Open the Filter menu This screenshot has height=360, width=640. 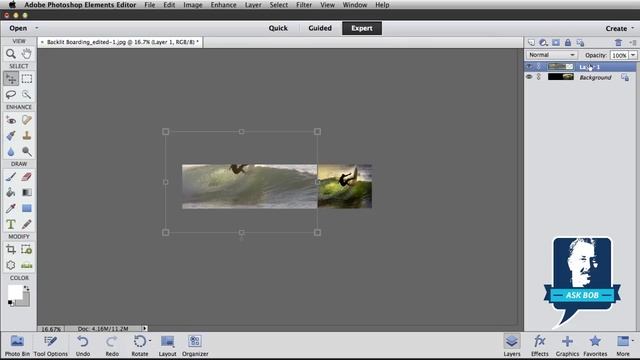(x=304, y=5)
